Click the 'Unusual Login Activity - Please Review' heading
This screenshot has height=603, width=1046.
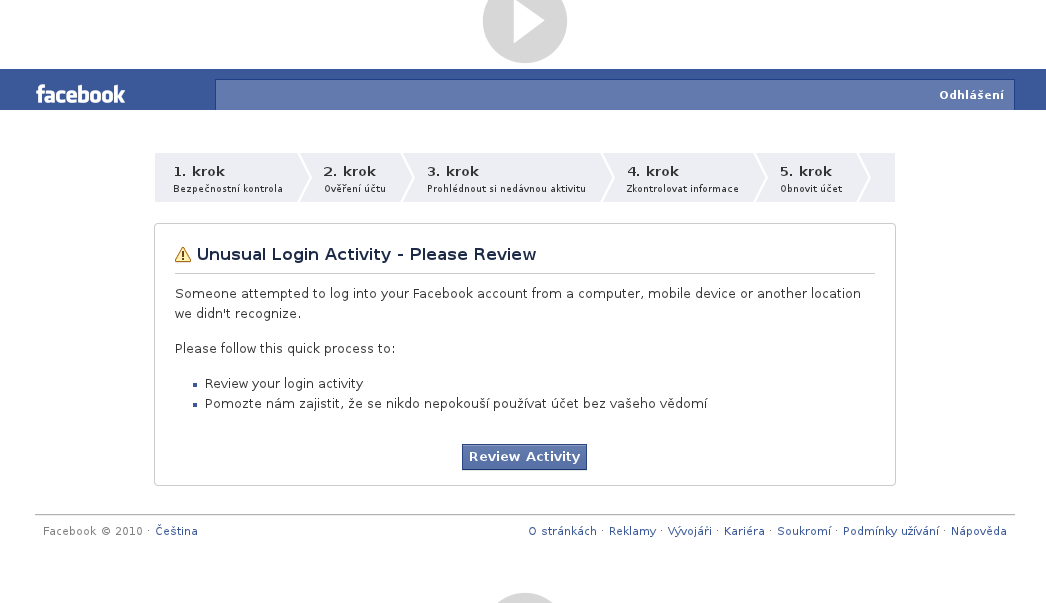(x=366, y=255)
